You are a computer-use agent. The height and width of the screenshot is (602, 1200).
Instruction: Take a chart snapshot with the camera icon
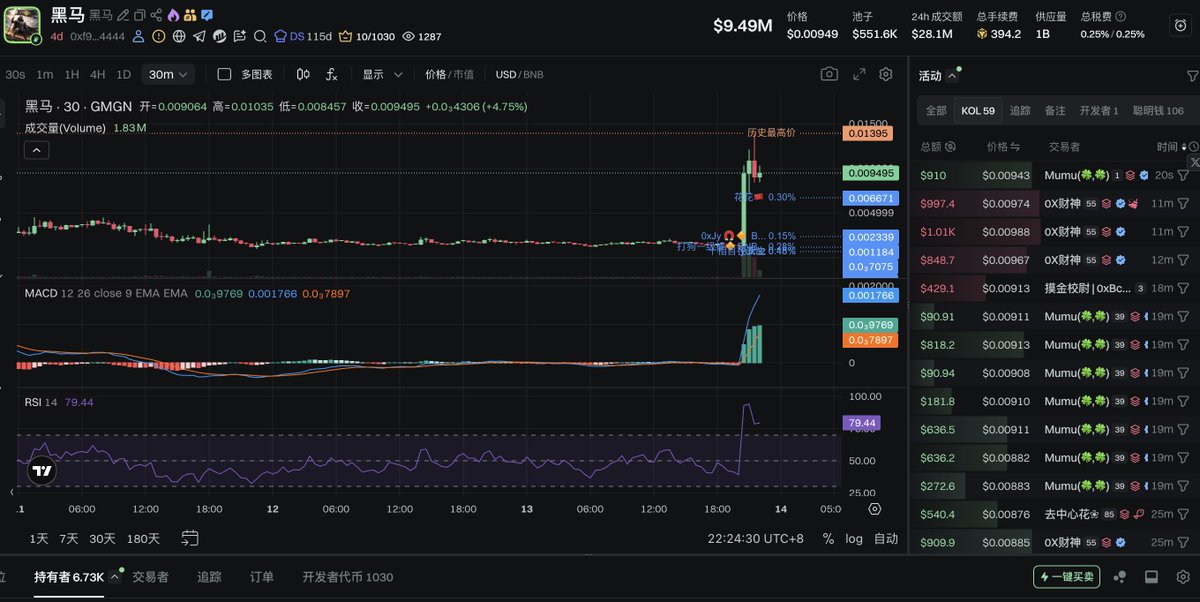pyautogui.click(x=830, y=73)
